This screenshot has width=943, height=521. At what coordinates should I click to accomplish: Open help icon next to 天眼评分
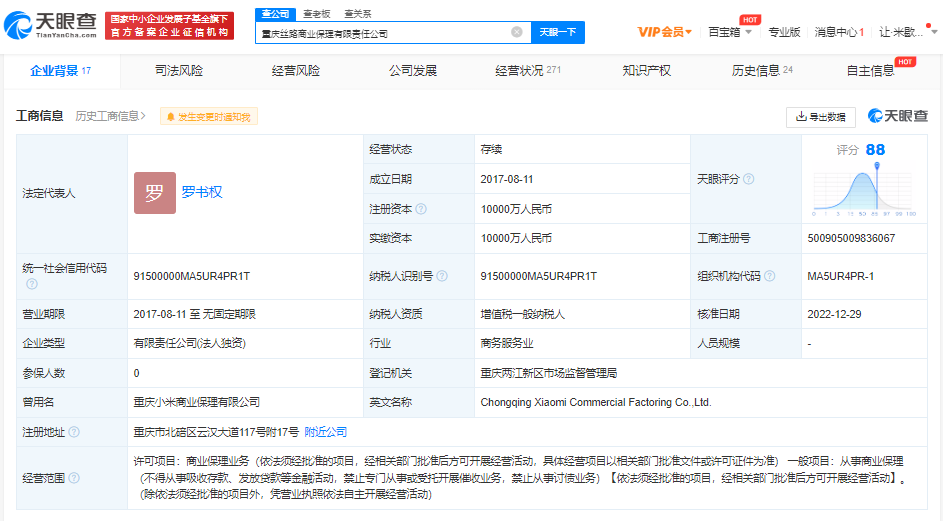pyautogui.click(x=748, y=179)
